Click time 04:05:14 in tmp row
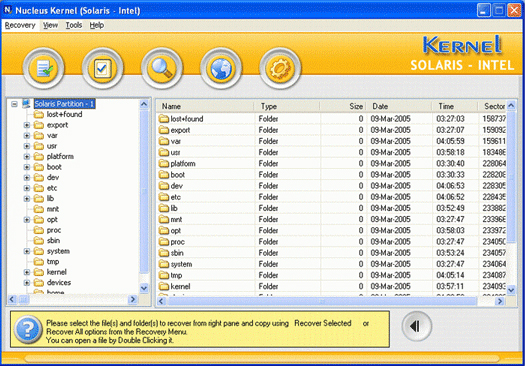525x366 pixels. 450,275
